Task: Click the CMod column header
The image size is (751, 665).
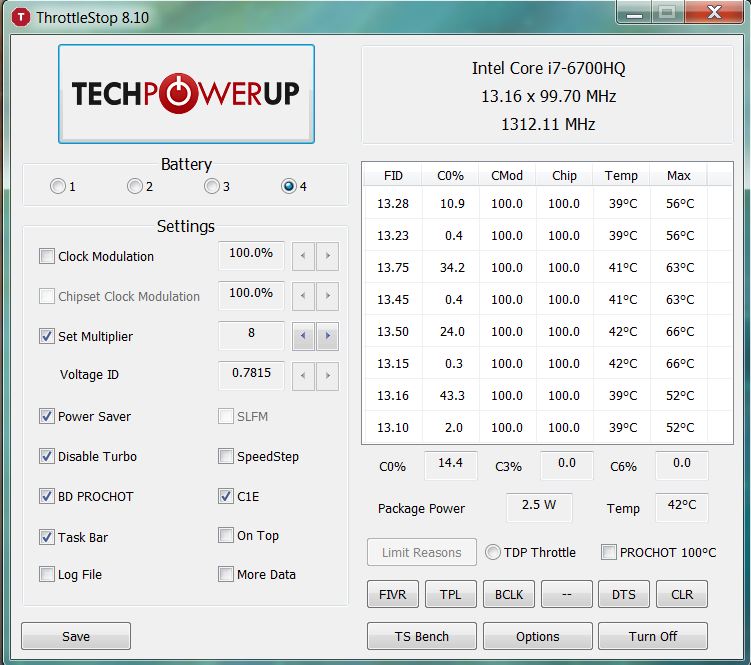Action: pos(507,175)
